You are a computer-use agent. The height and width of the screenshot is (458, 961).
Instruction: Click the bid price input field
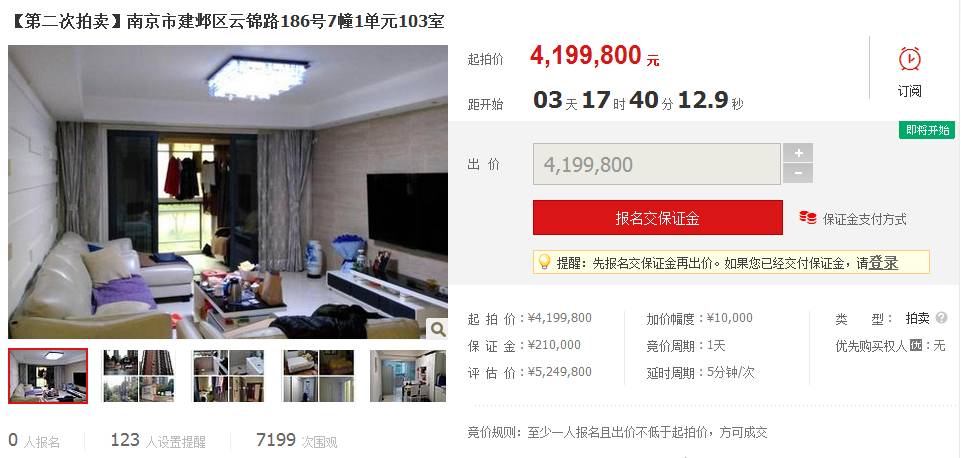[657, 164]
